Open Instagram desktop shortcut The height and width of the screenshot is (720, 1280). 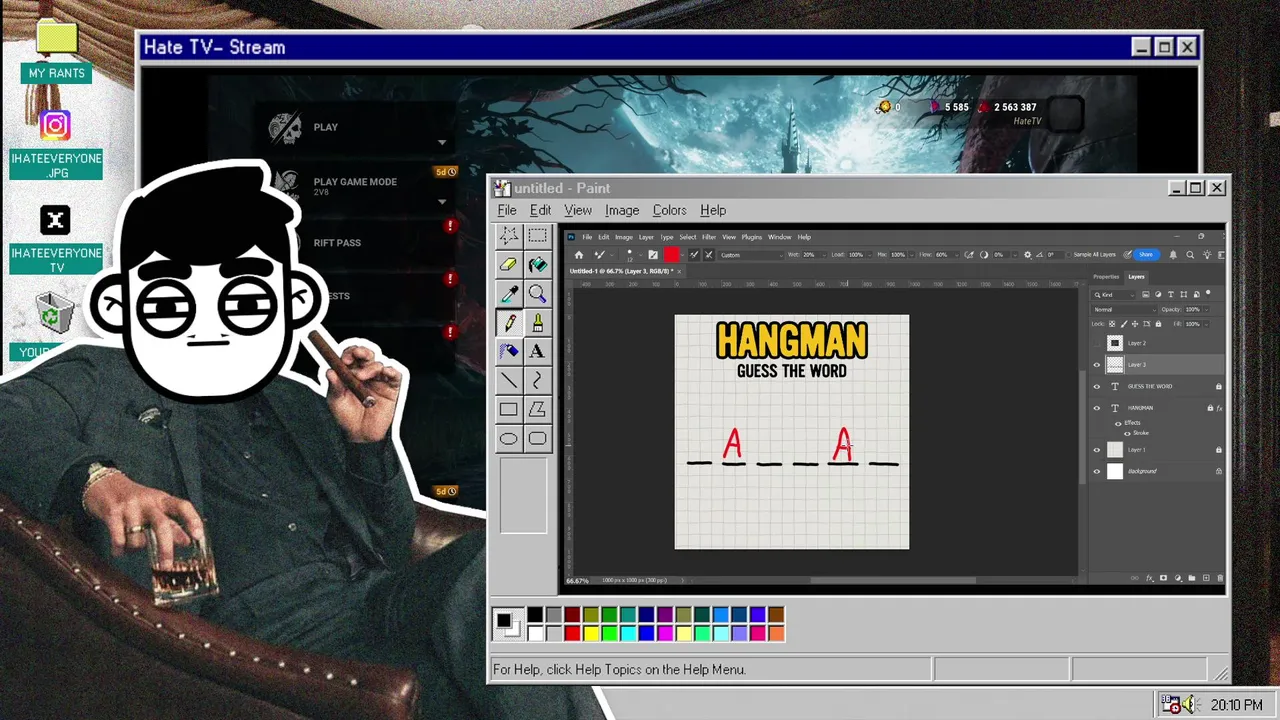click(x=55, y=125)
